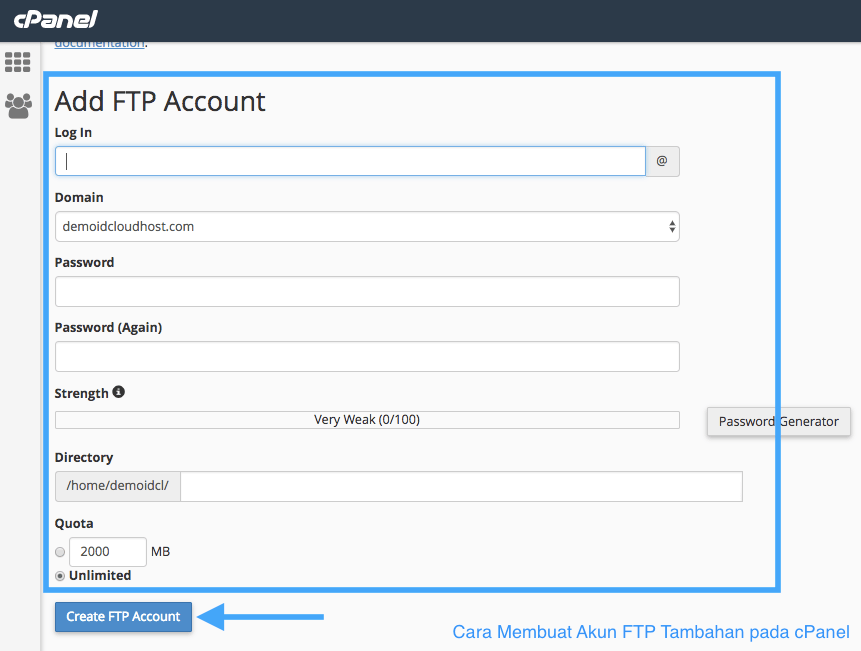
Task: Click the Create FTP Account button
Action: (x=123, y=617)
